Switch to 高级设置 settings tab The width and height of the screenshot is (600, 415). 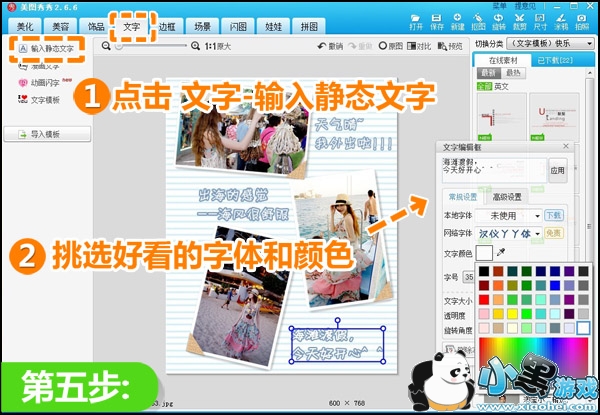click(507, 197)
